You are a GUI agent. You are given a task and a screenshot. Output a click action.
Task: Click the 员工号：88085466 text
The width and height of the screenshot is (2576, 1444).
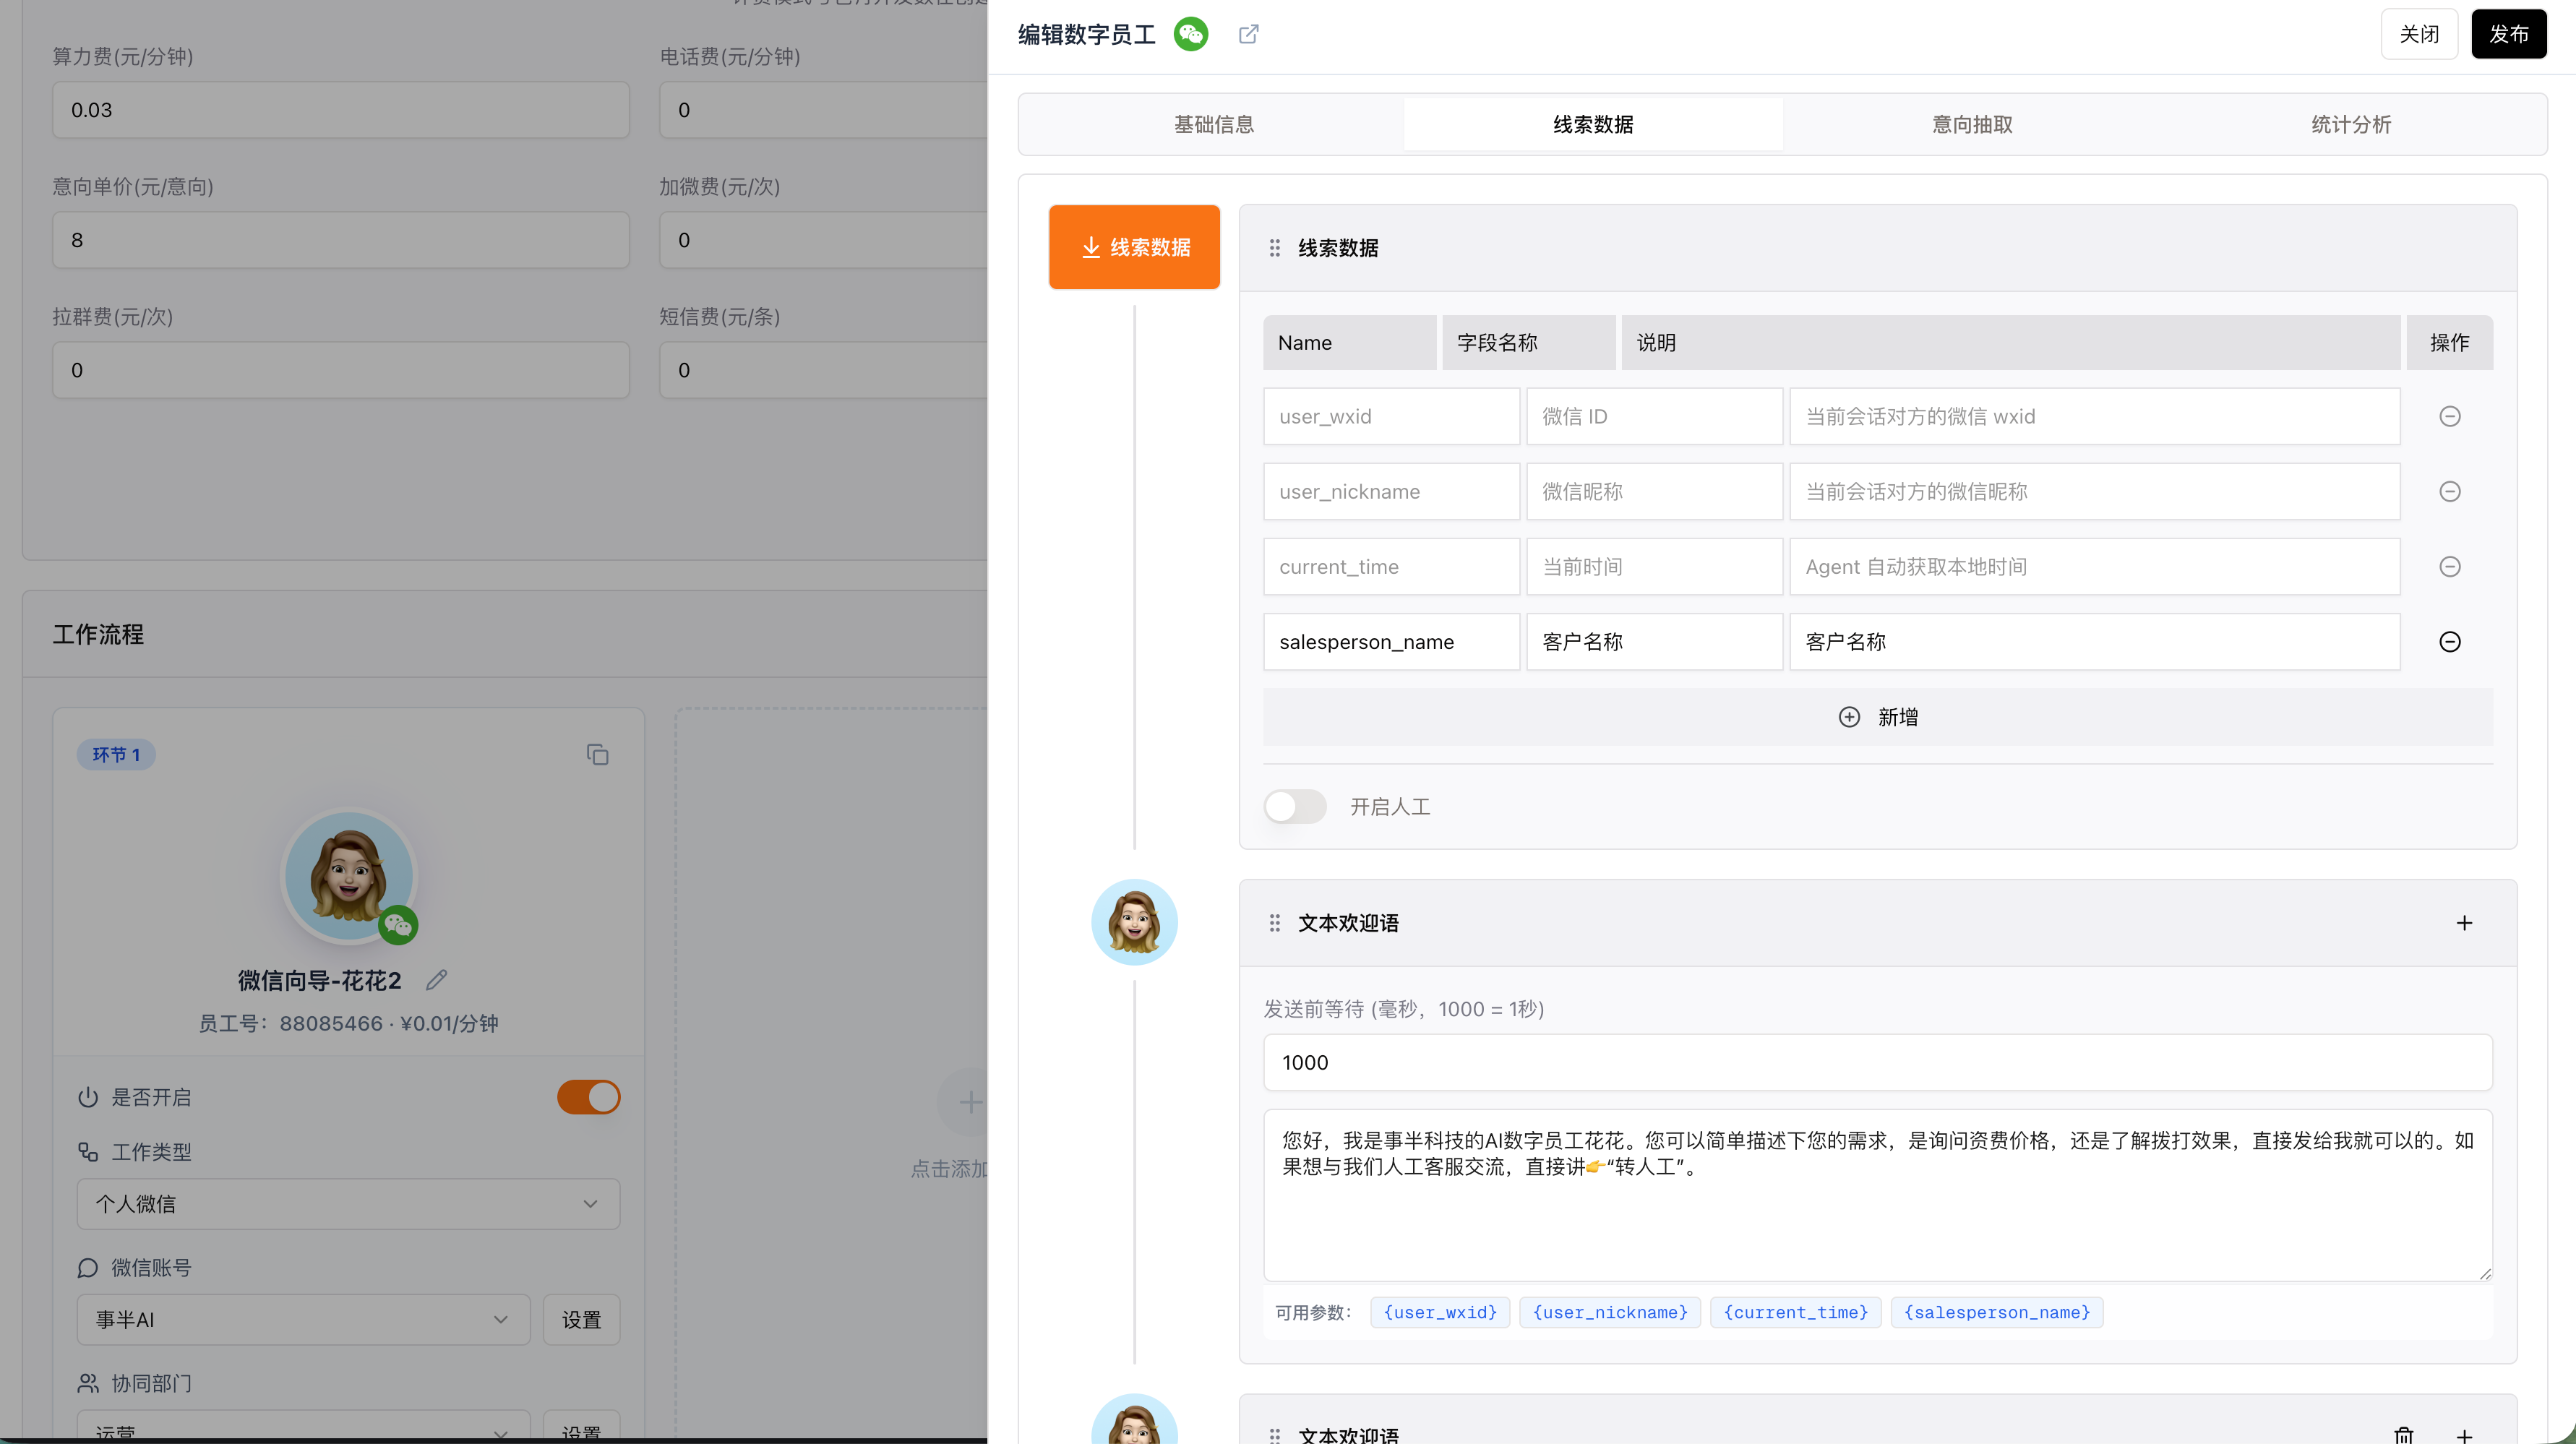[290, 1023]
